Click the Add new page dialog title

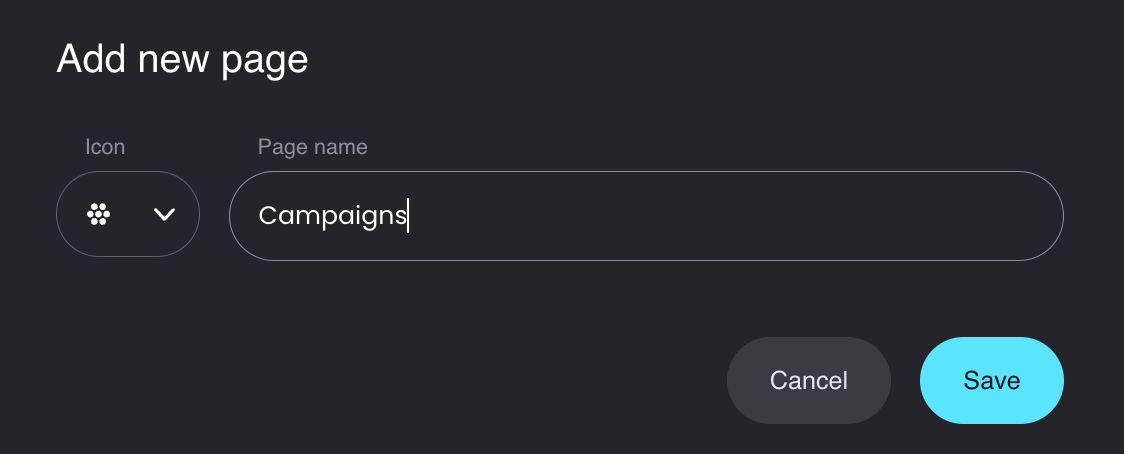pos(182,60)
